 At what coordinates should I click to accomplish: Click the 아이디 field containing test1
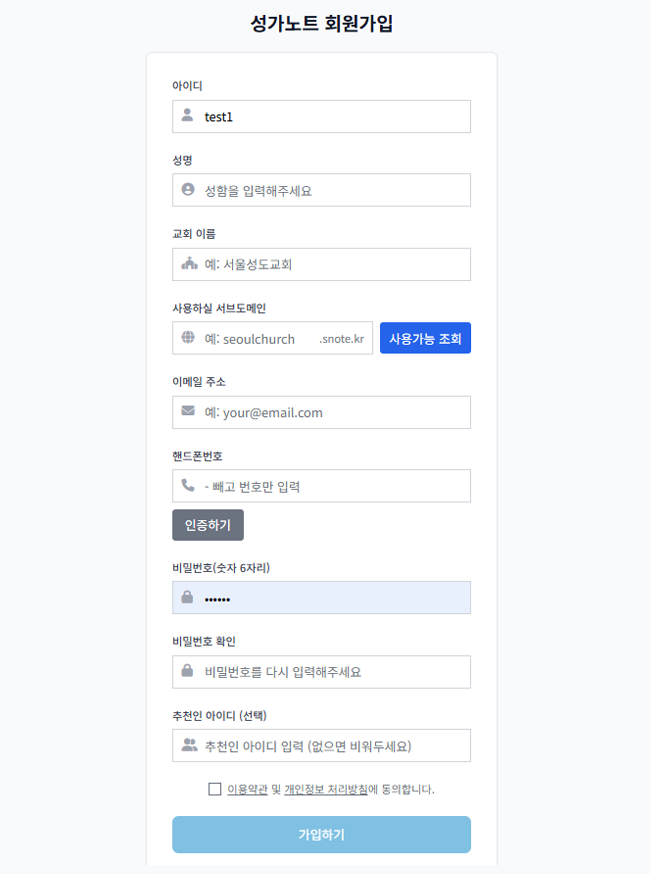click(320, 116)
